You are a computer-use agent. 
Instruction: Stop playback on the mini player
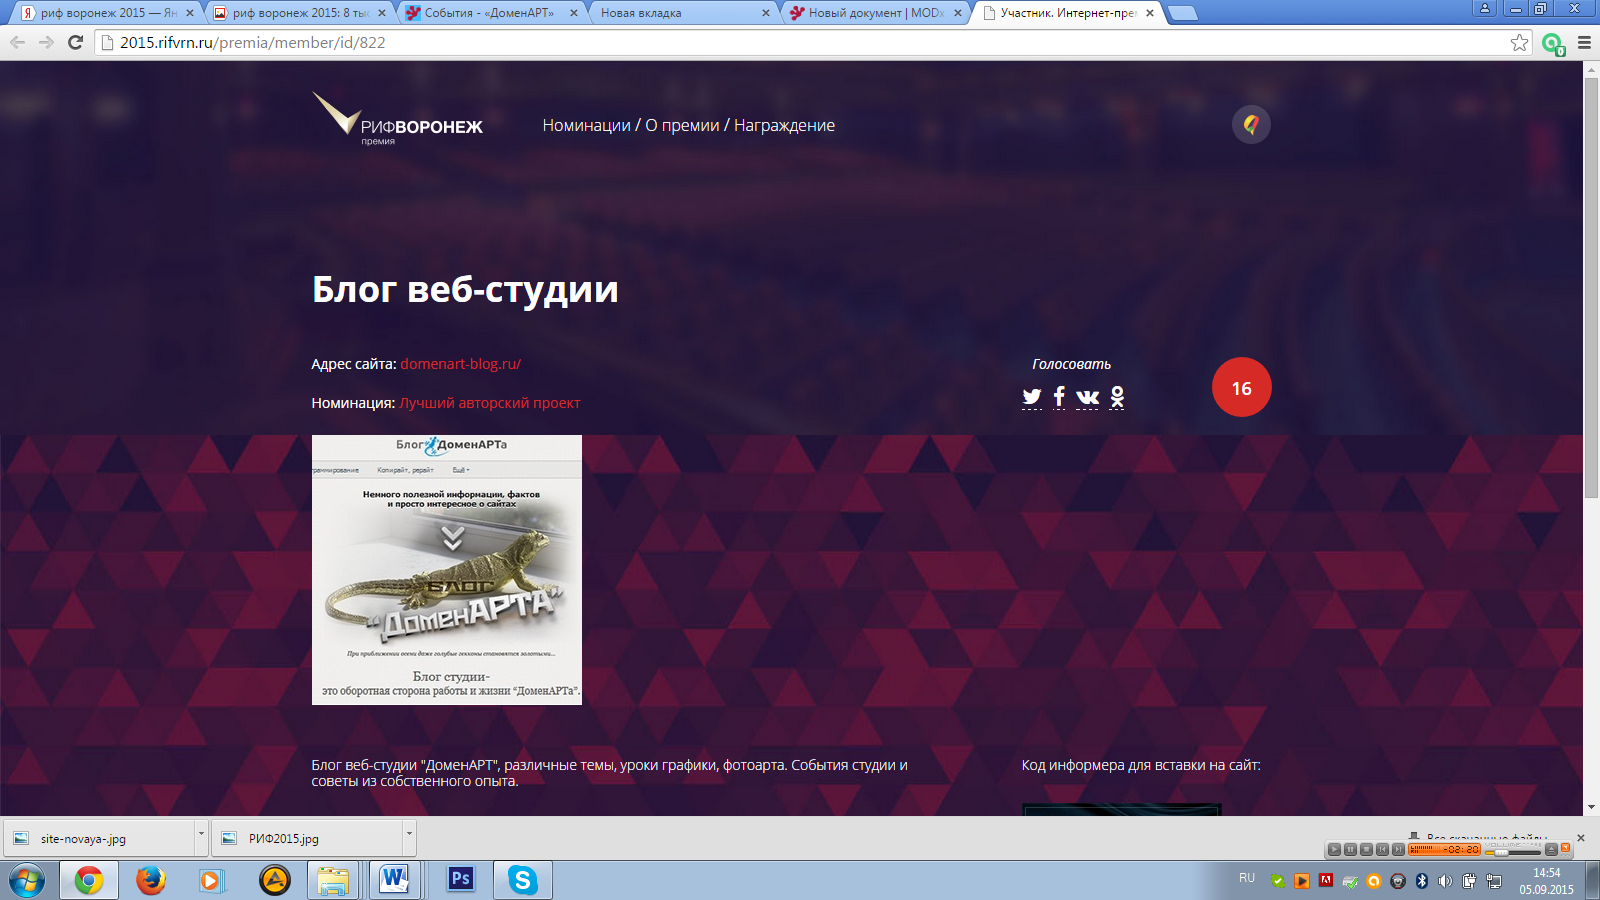pyautogui.click(x=1366, y=849)
